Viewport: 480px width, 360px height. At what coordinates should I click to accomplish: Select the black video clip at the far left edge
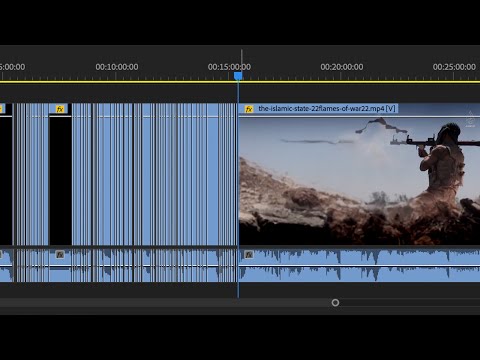click(6, 181)
